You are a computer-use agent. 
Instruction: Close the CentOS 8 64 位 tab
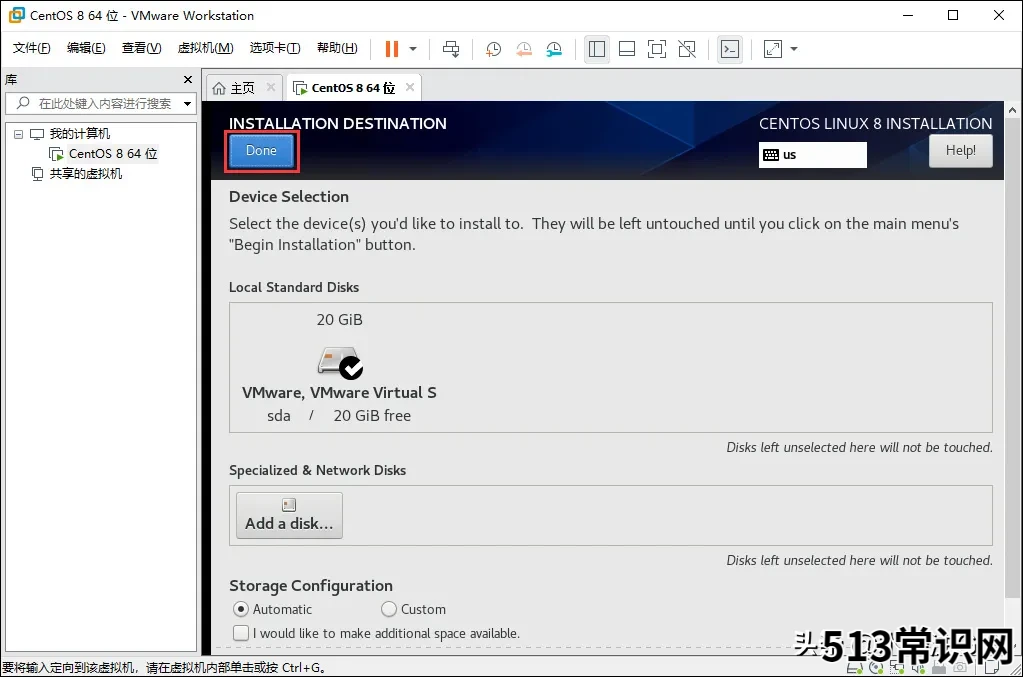point(410,87)
